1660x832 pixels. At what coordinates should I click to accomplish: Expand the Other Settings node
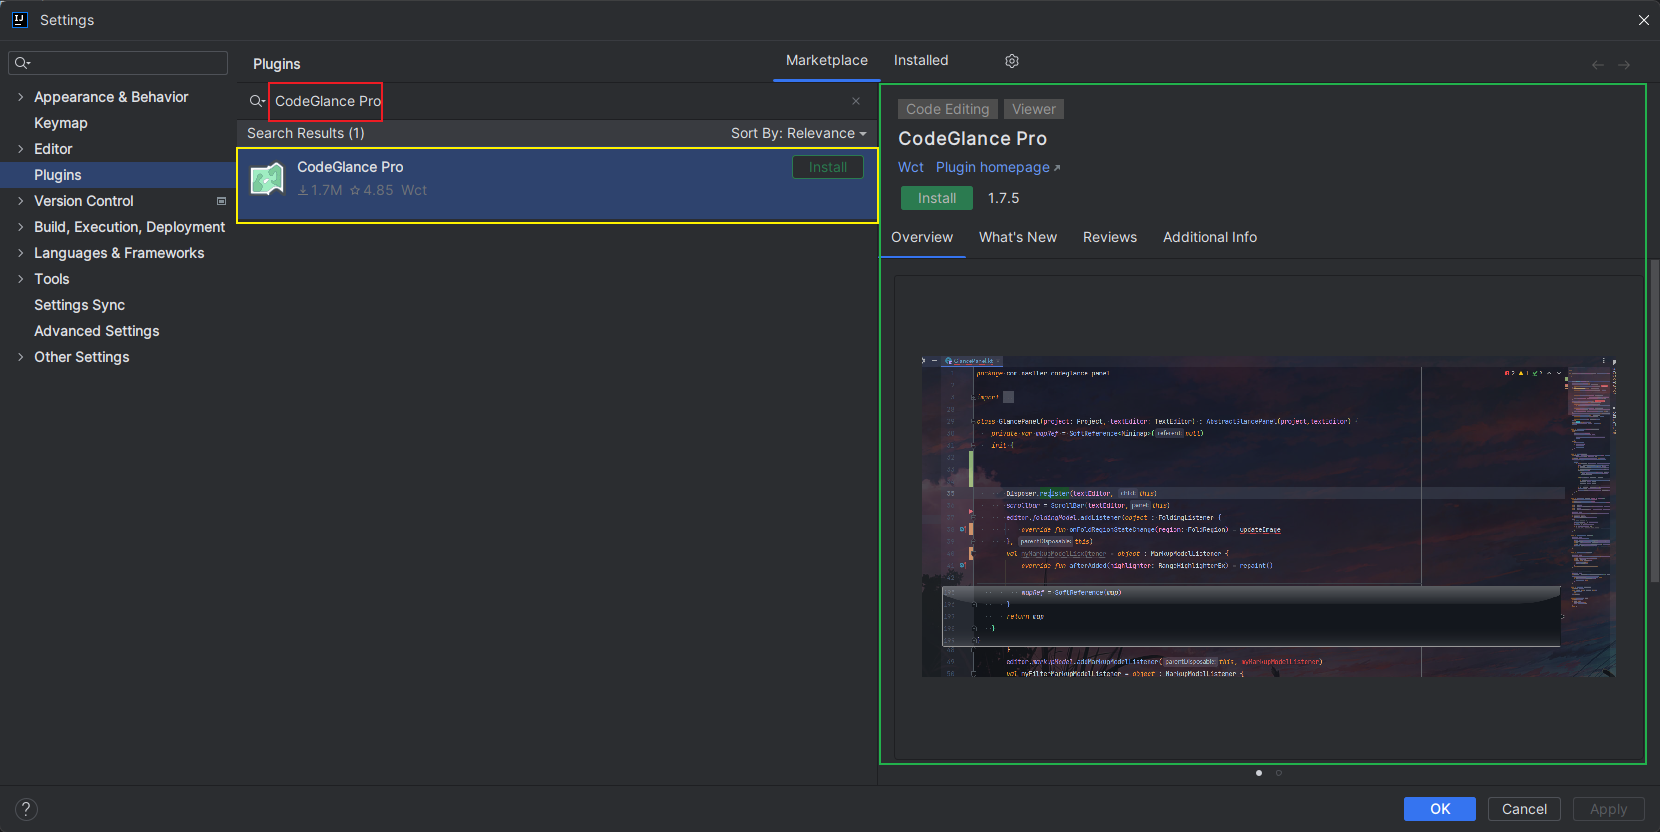(20, 357)
